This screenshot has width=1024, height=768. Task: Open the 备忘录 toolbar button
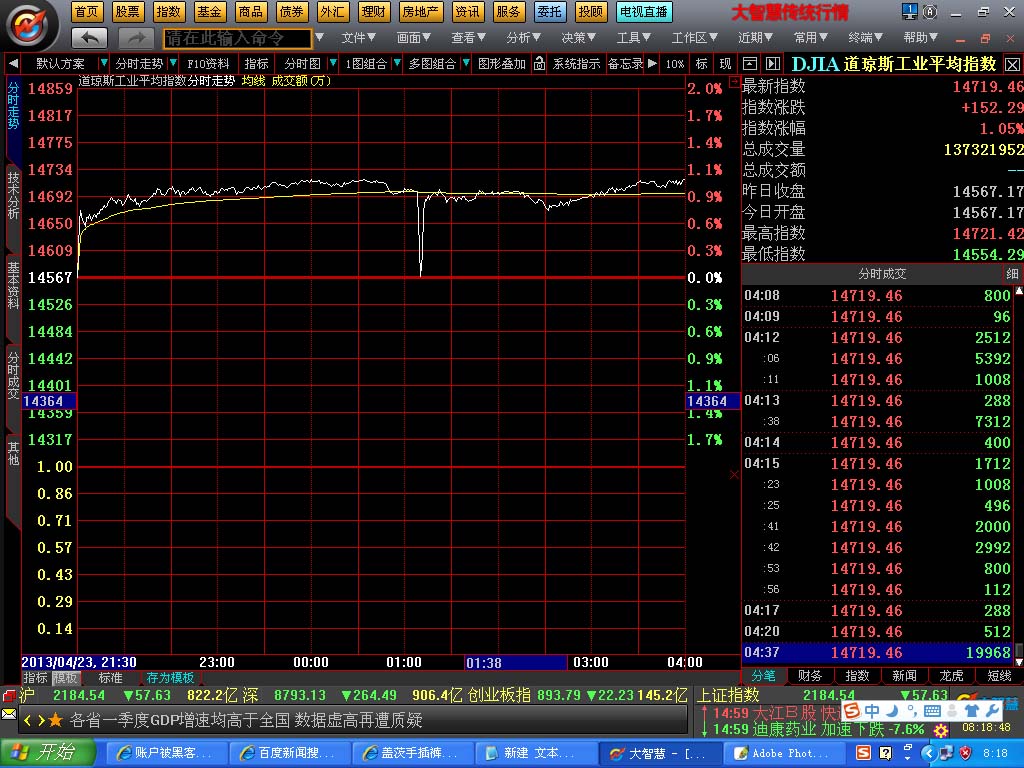(x=625, y=63)
